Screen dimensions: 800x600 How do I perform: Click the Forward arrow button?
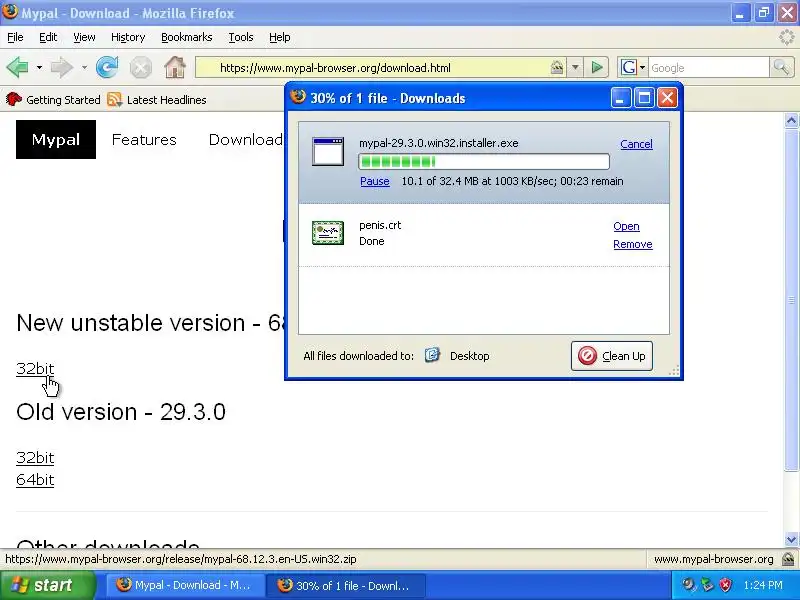click(62, 67)
